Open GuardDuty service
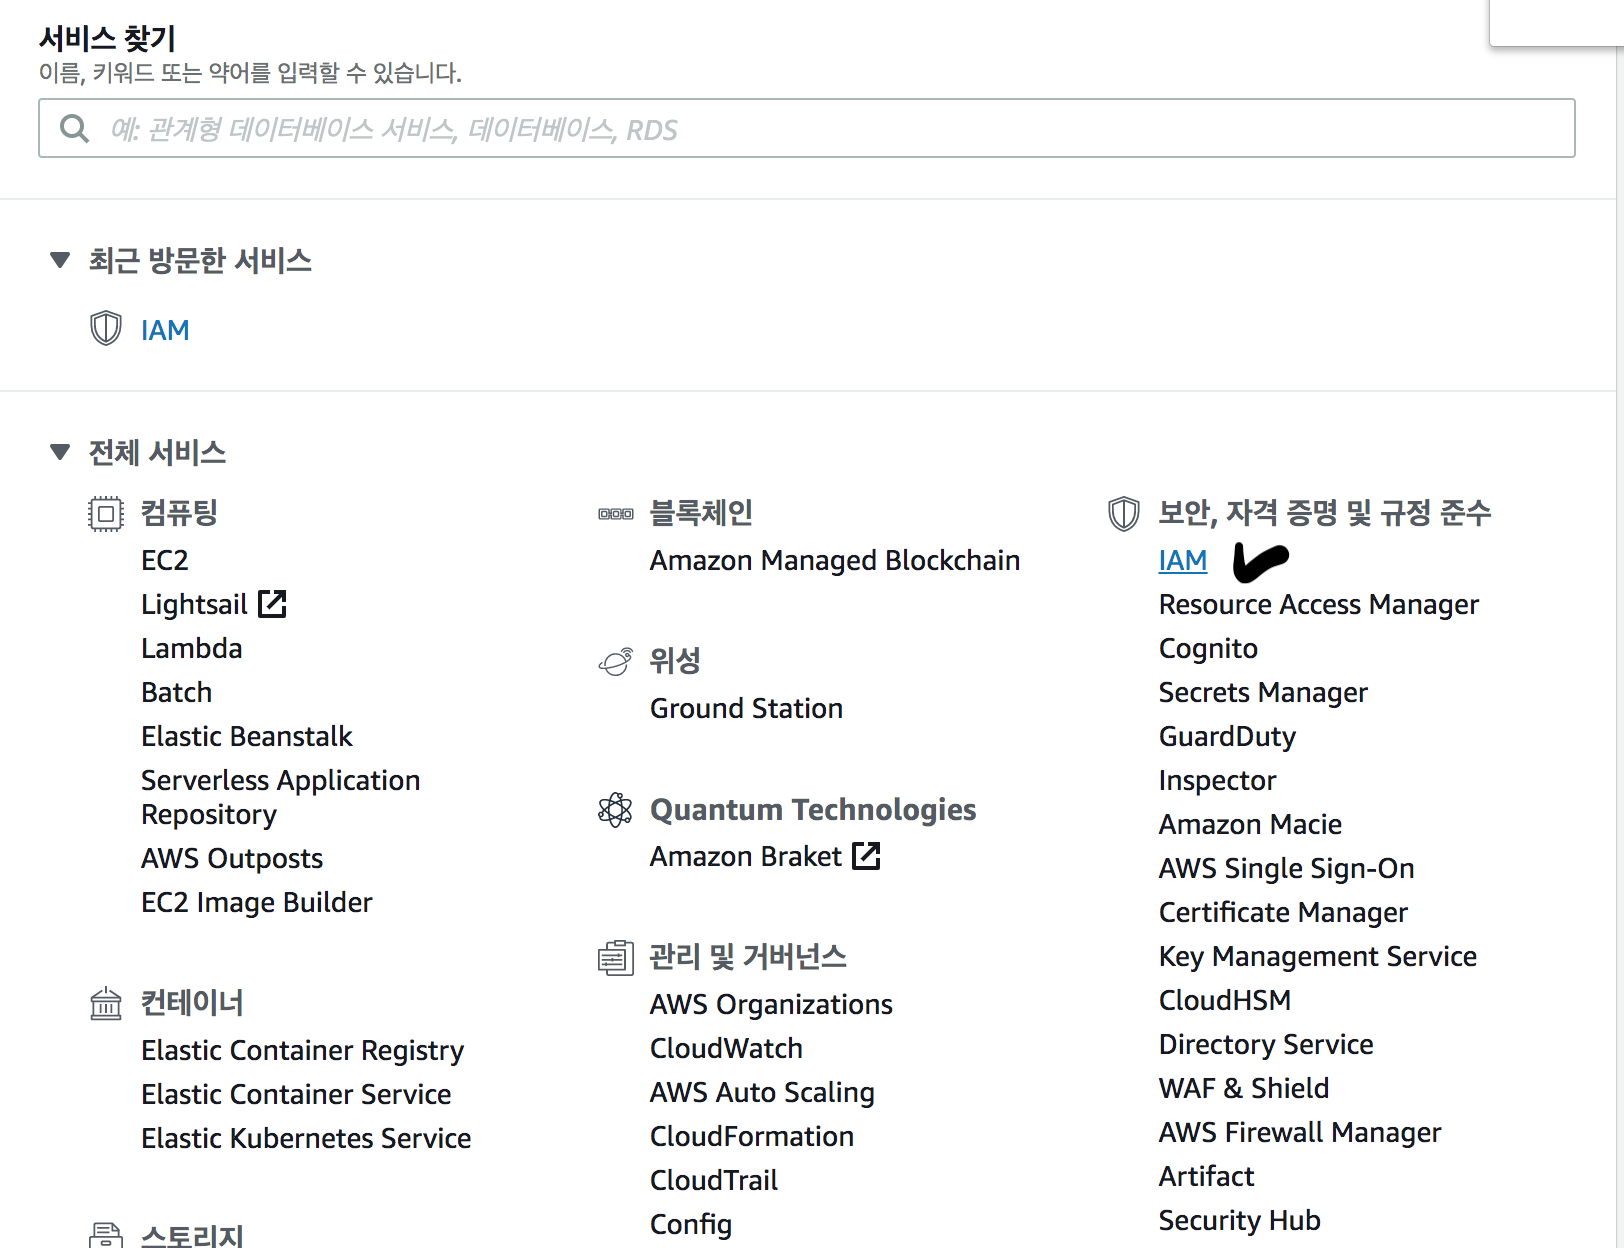This screenshot has width=1624, height=1248. (x=1227, y=737)
